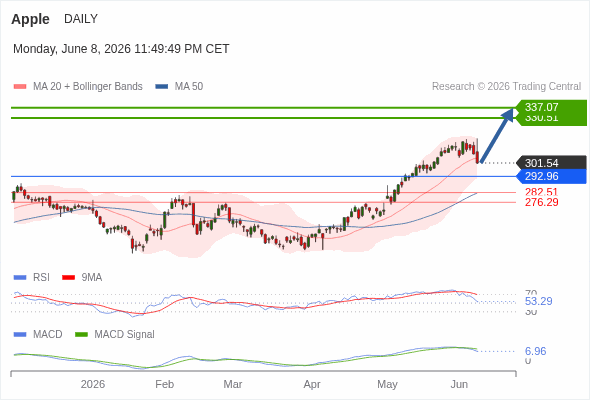Click the Apr marker on time axis
This screenshot has width=590, height=400.
pos(312,384)
